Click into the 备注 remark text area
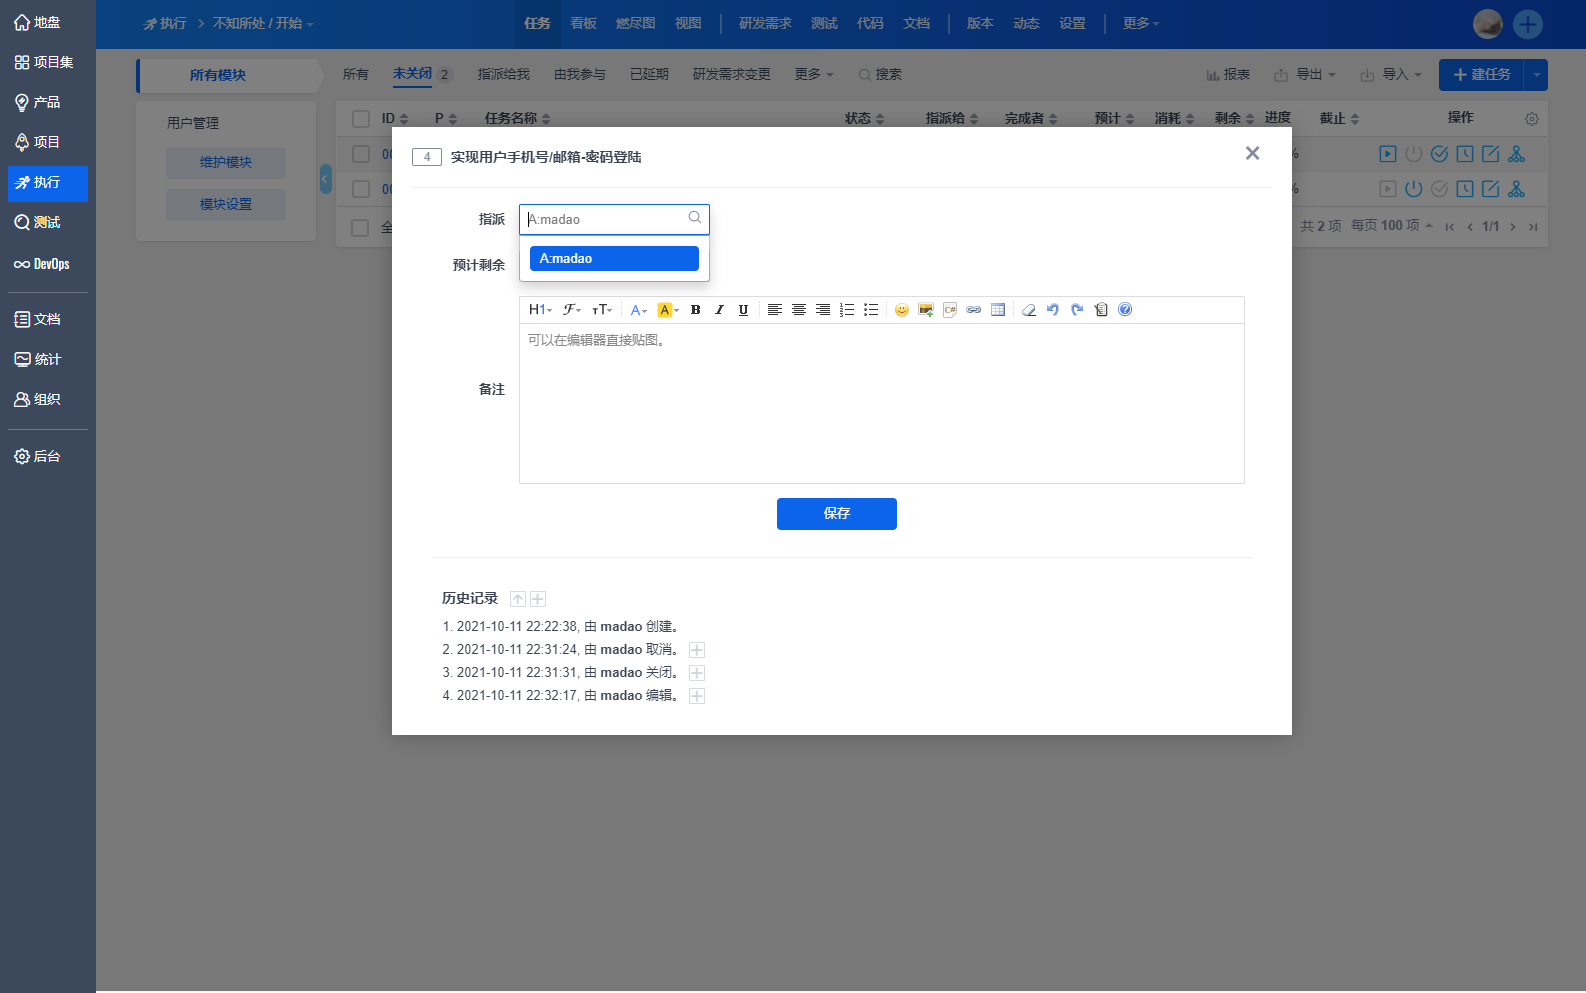1586x993 pixels. pyautogui.click(x=882, y=404)
